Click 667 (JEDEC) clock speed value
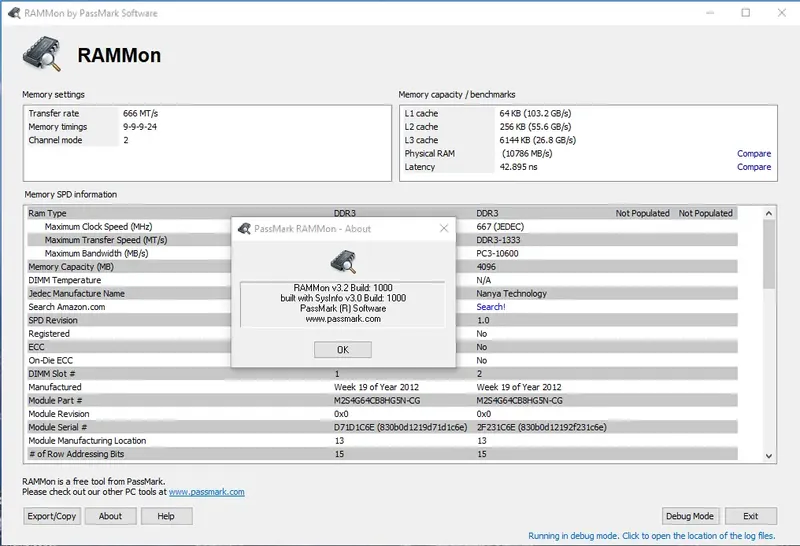This screenshot has width=800, height=546. (x=500, y=227)
